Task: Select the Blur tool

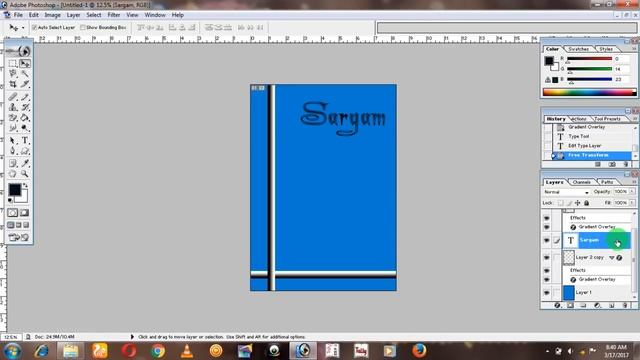Action: pyautogui.click(x=13, y=128)
